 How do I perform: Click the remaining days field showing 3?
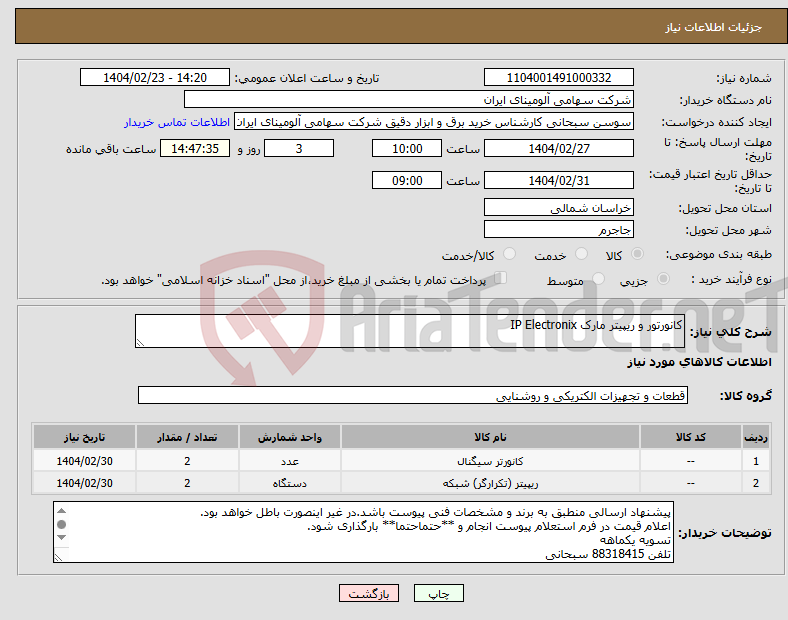tap(299, 148)
